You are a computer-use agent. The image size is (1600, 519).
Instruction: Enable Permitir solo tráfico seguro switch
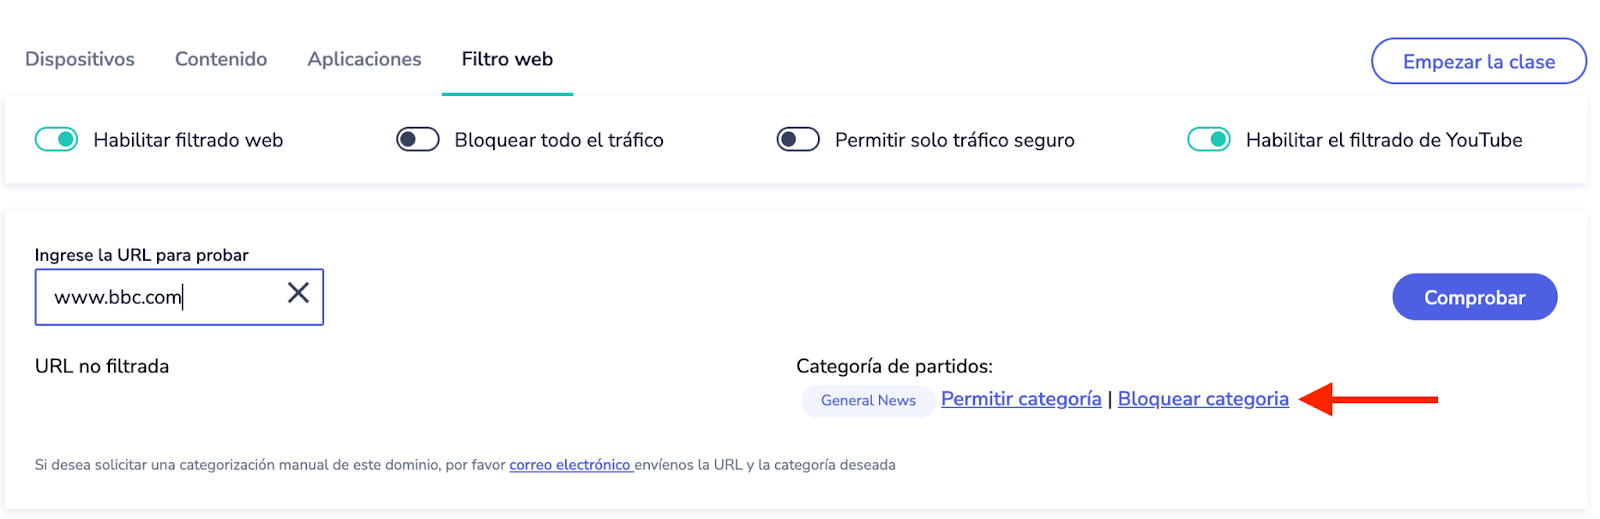pyautogui.click(x=798, y=140)
